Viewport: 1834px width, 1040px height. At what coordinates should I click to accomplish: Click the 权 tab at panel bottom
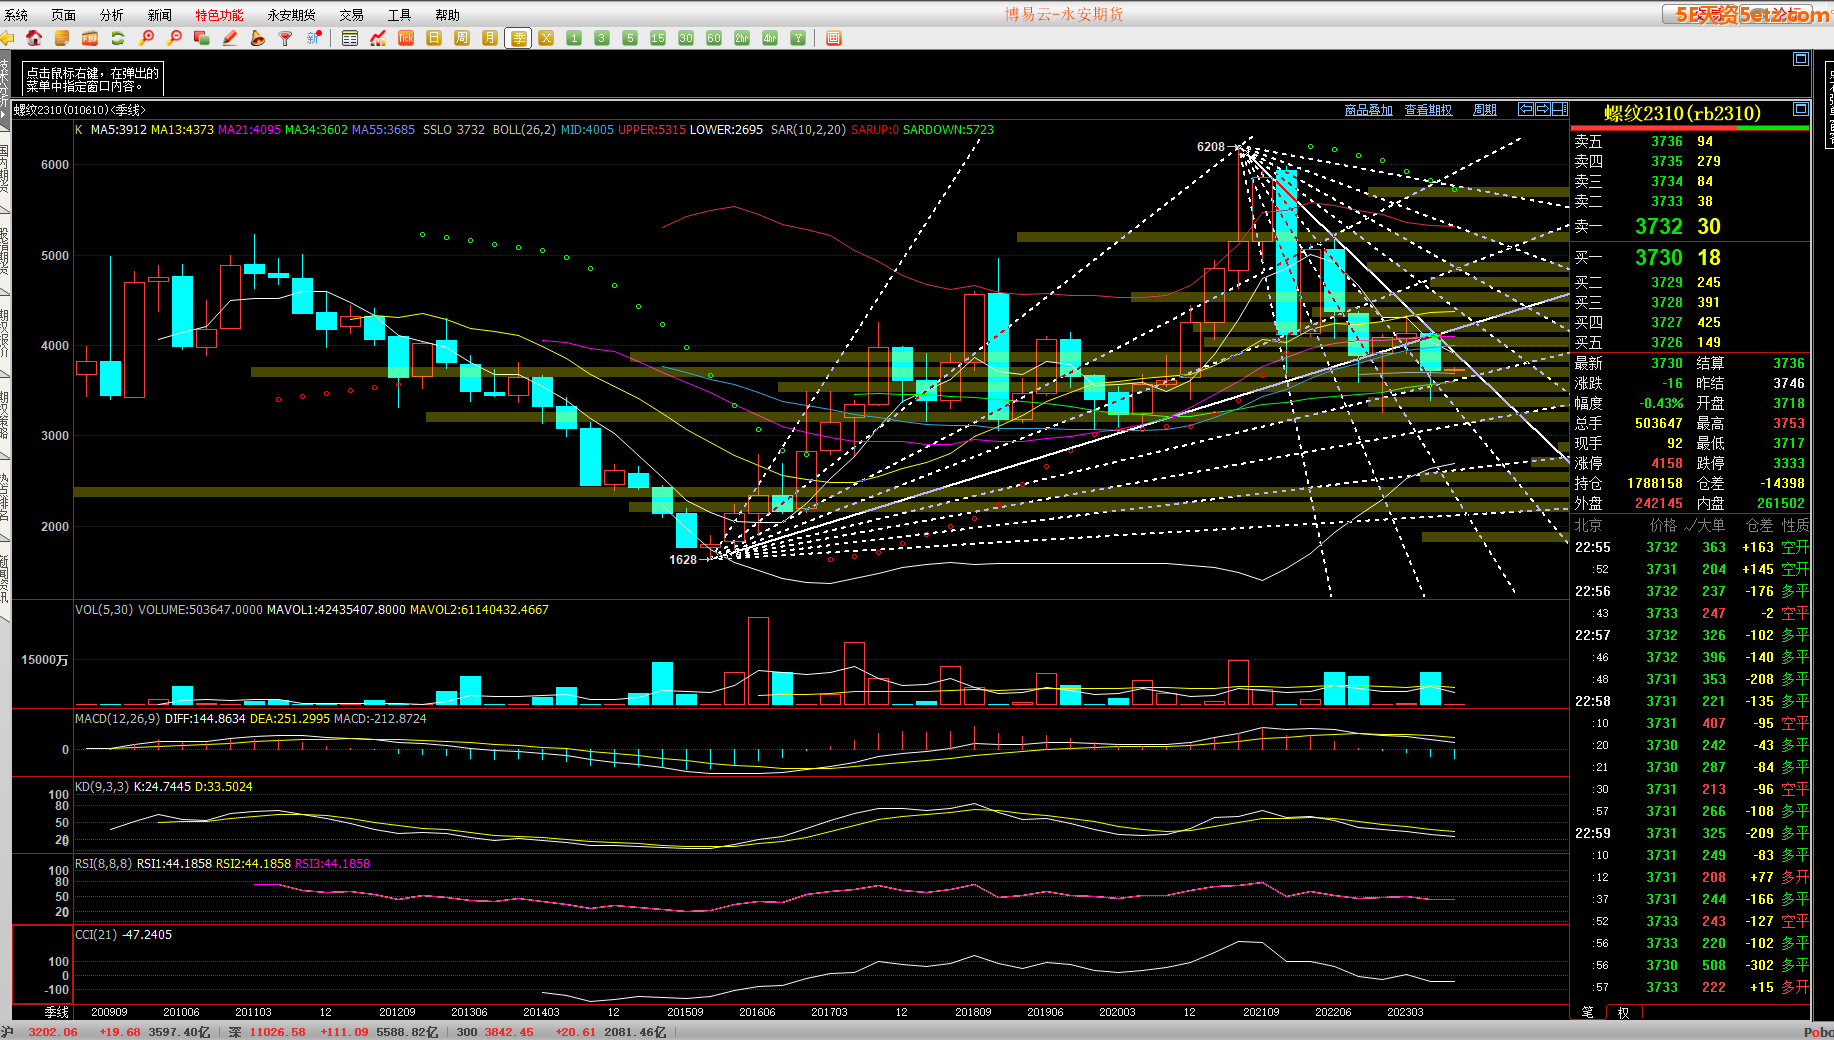(1623, 1012)
